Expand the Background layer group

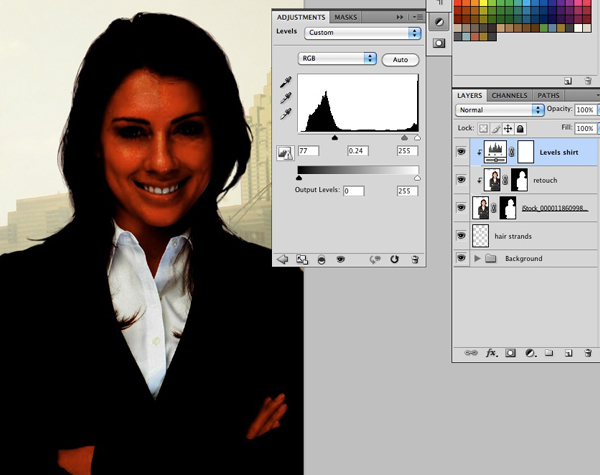click(477, 259)
